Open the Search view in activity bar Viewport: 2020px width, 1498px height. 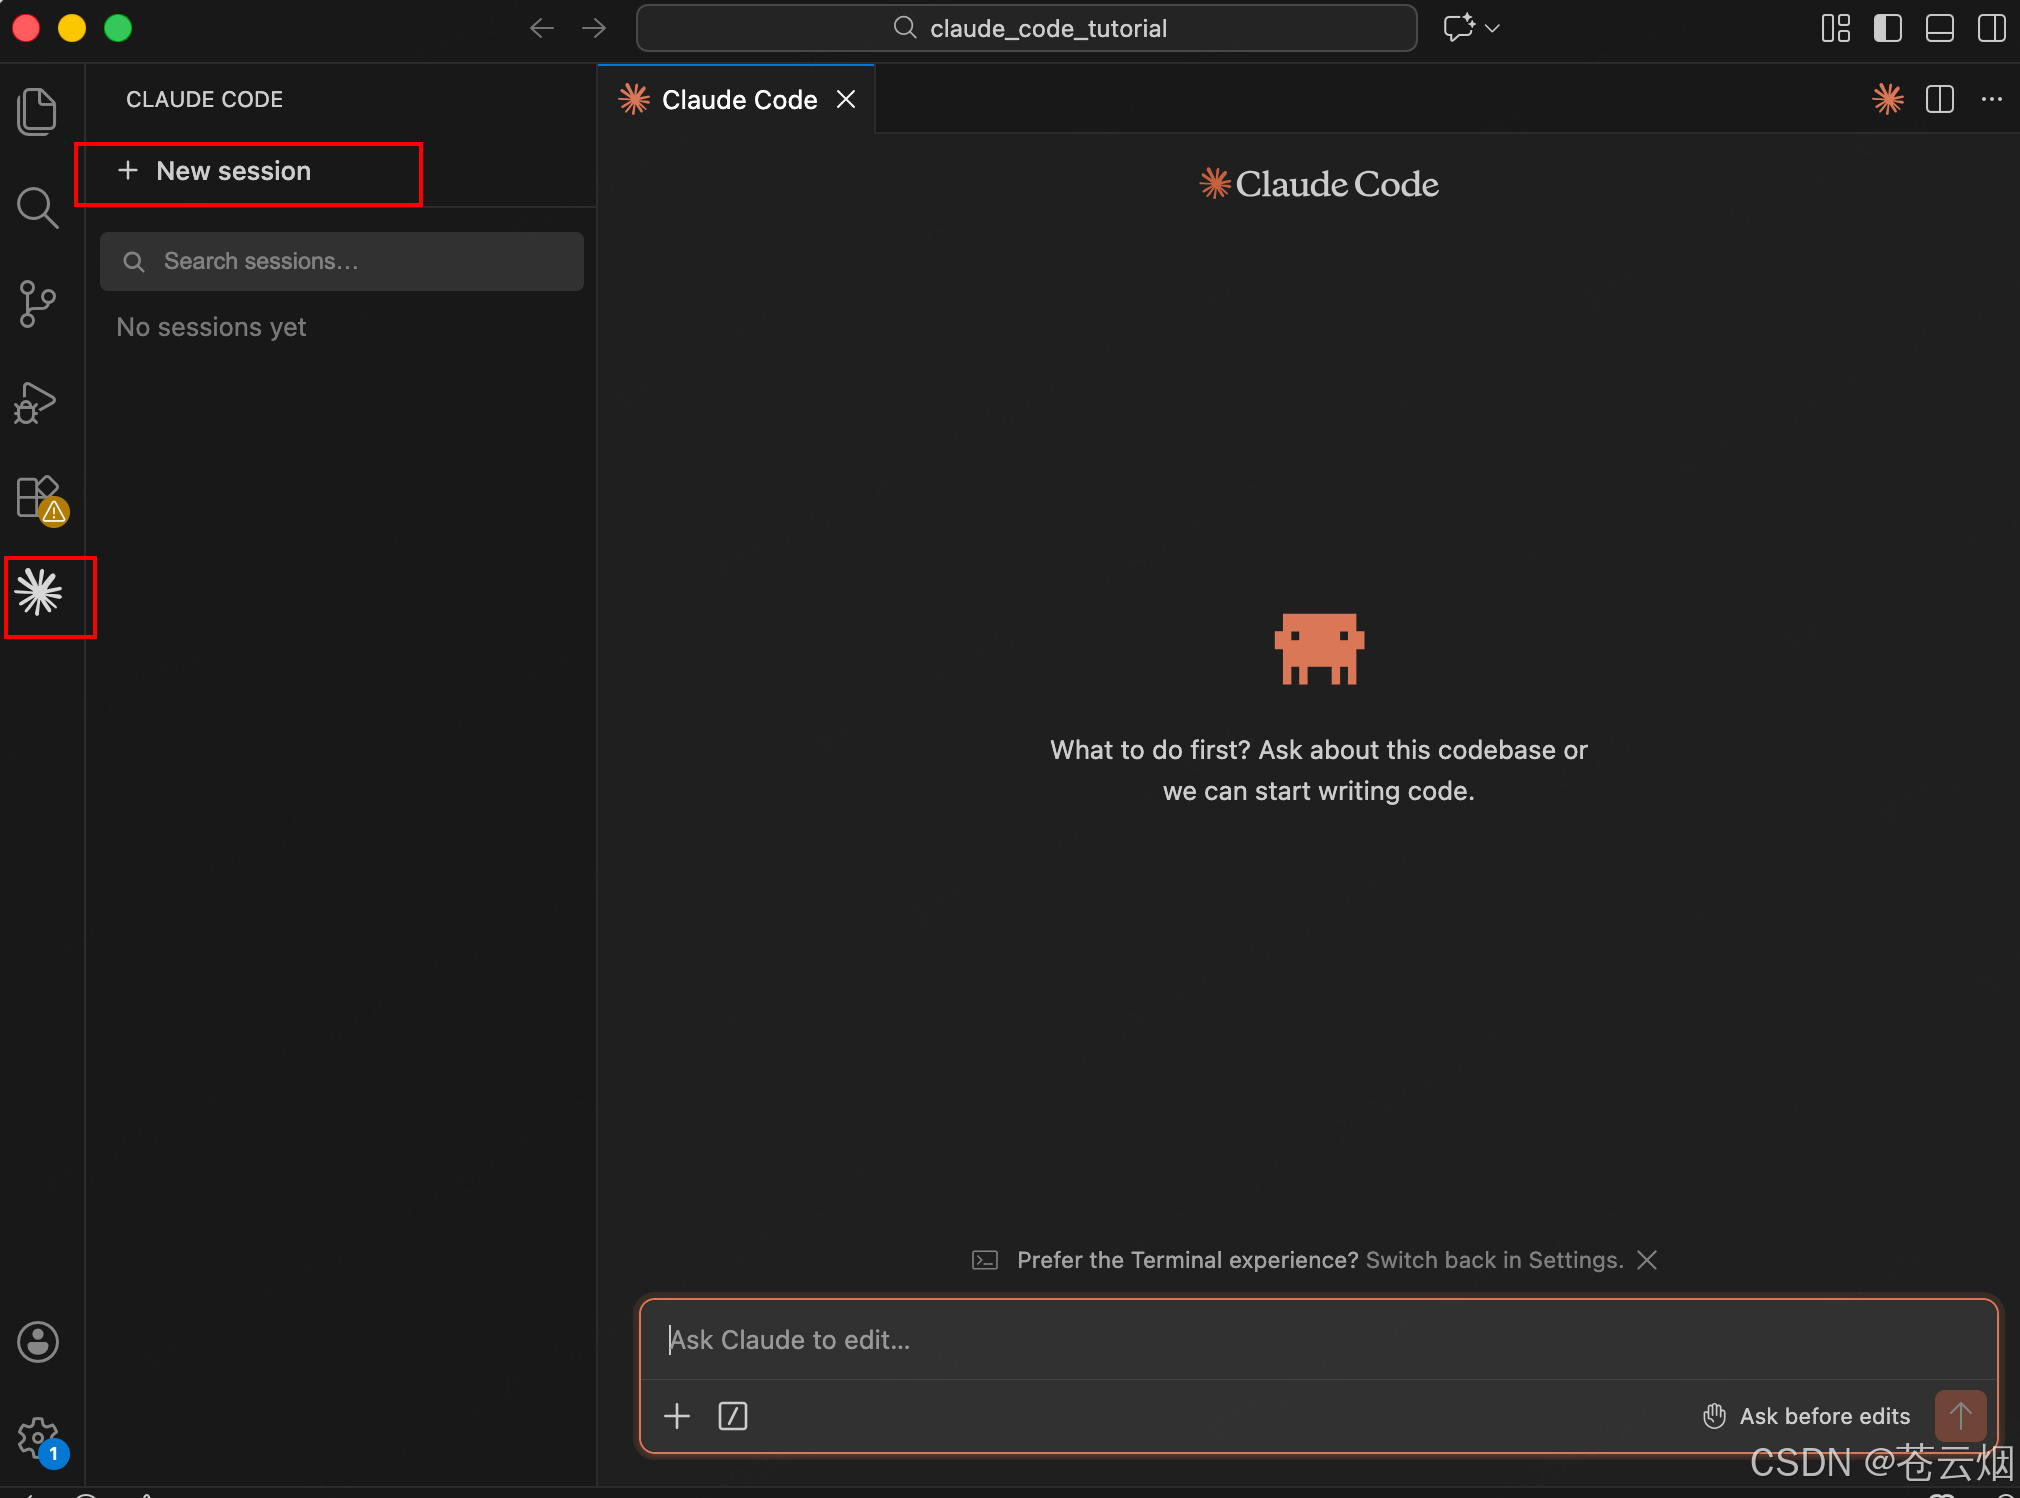pos(38,207)
